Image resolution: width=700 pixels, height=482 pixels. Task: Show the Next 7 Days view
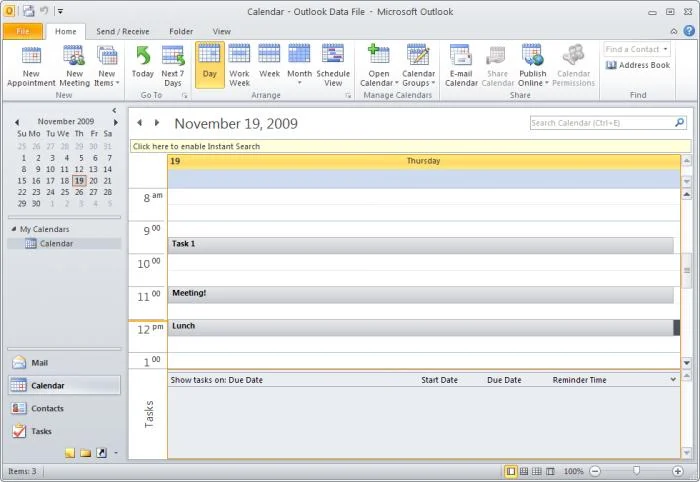[x=172, y=56]
